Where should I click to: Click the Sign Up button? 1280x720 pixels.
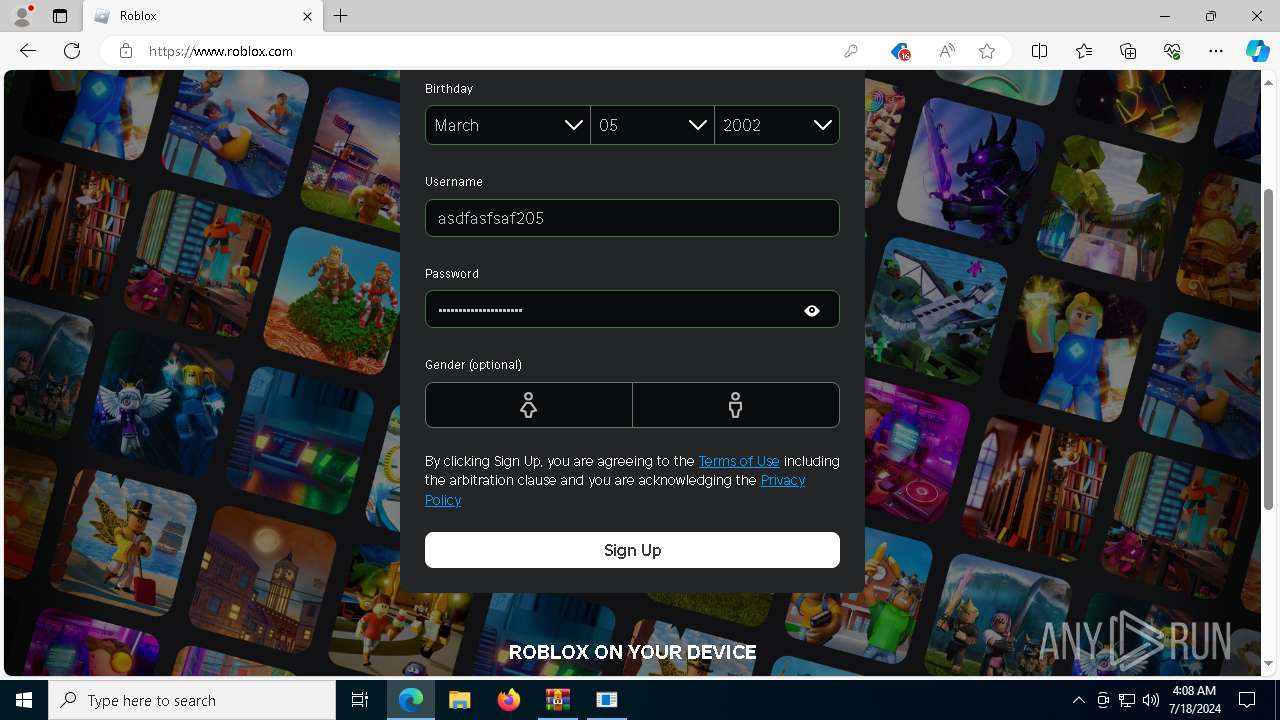pyautogui.click(x=632, y=550)
